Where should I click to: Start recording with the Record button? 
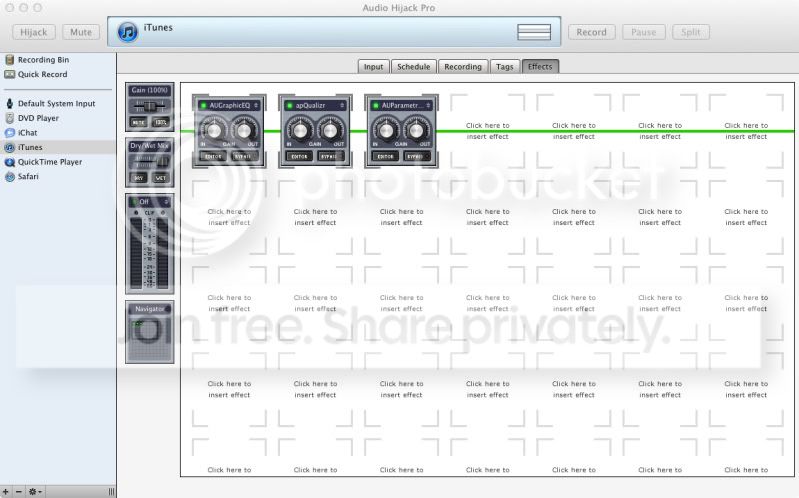592,32
